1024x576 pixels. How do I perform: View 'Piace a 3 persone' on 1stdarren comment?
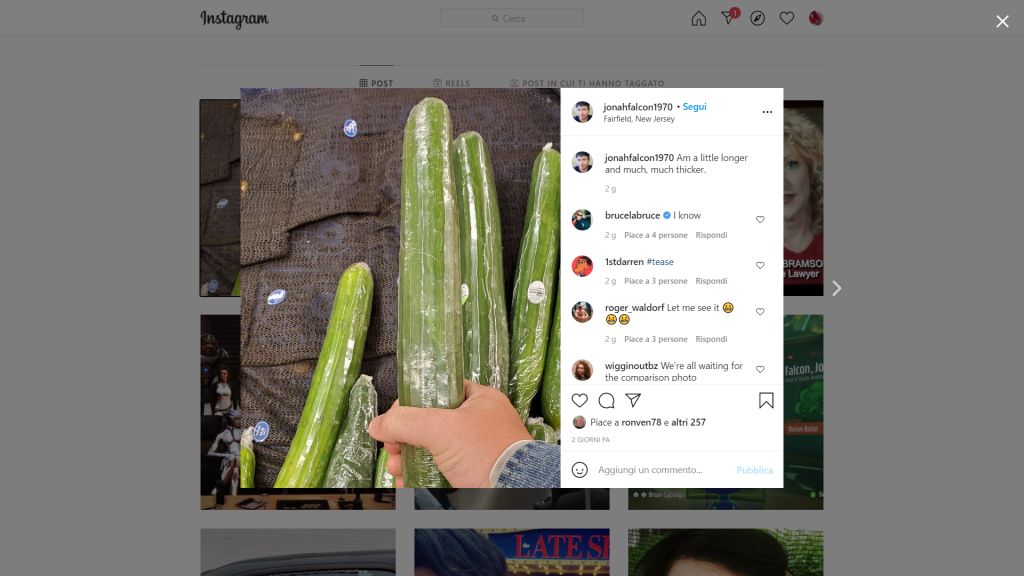click(656, 281)
